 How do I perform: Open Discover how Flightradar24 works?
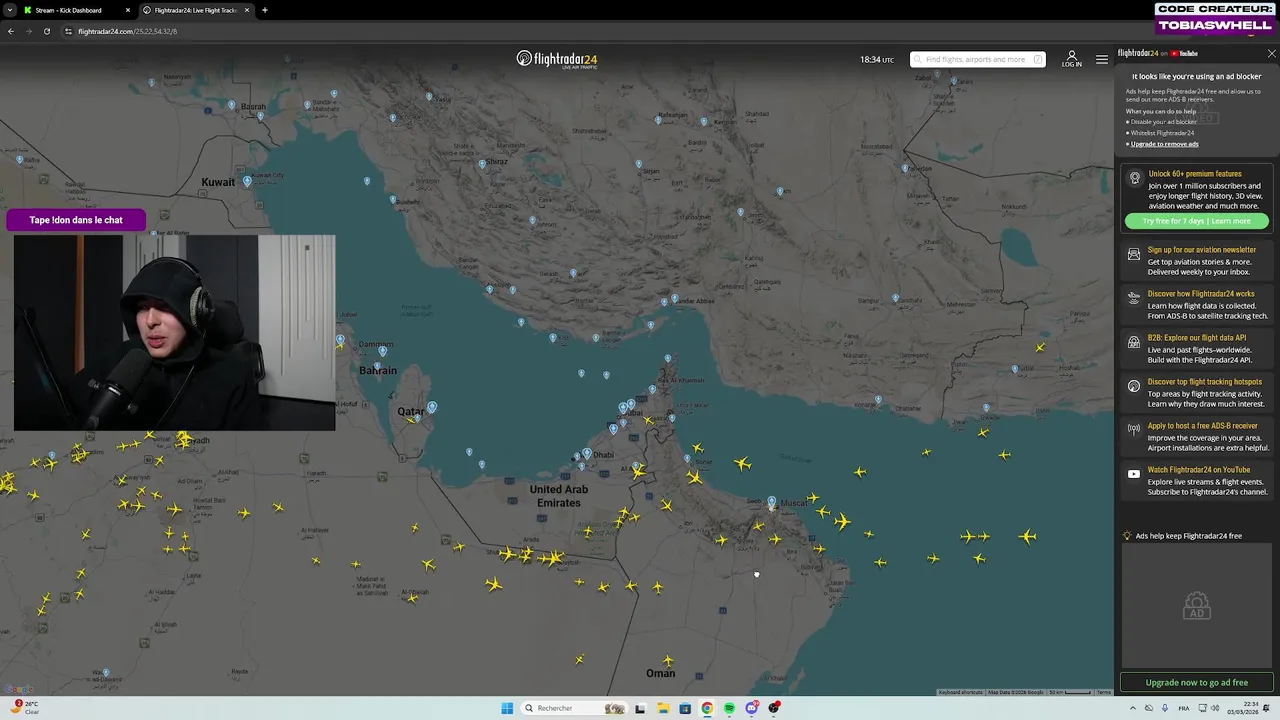coord(1200,294)
